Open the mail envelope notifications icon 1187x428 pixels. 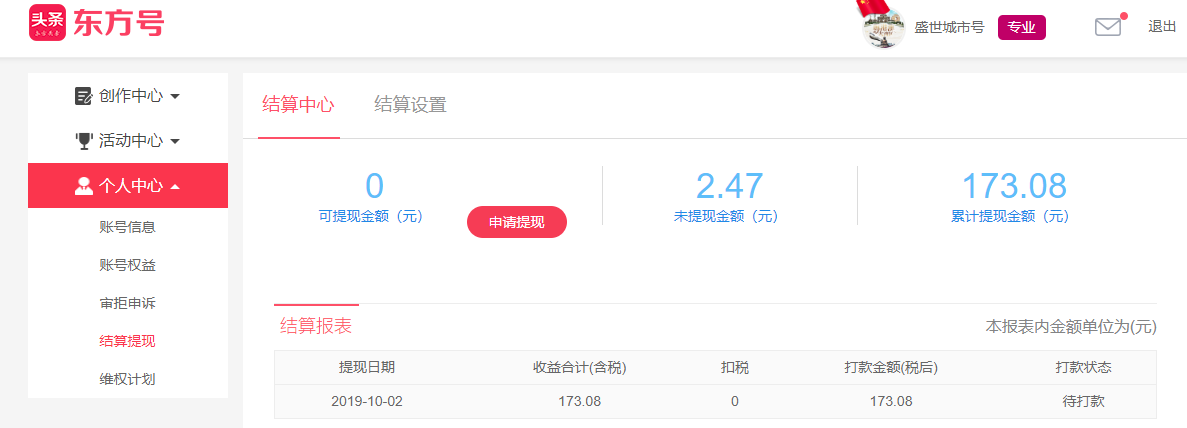[x=1108, y=27]
